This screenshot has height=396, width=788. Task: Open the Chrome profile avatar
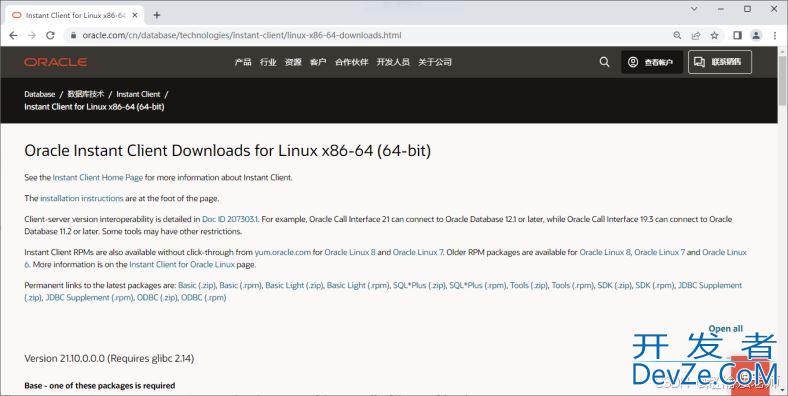click(756, 35)
